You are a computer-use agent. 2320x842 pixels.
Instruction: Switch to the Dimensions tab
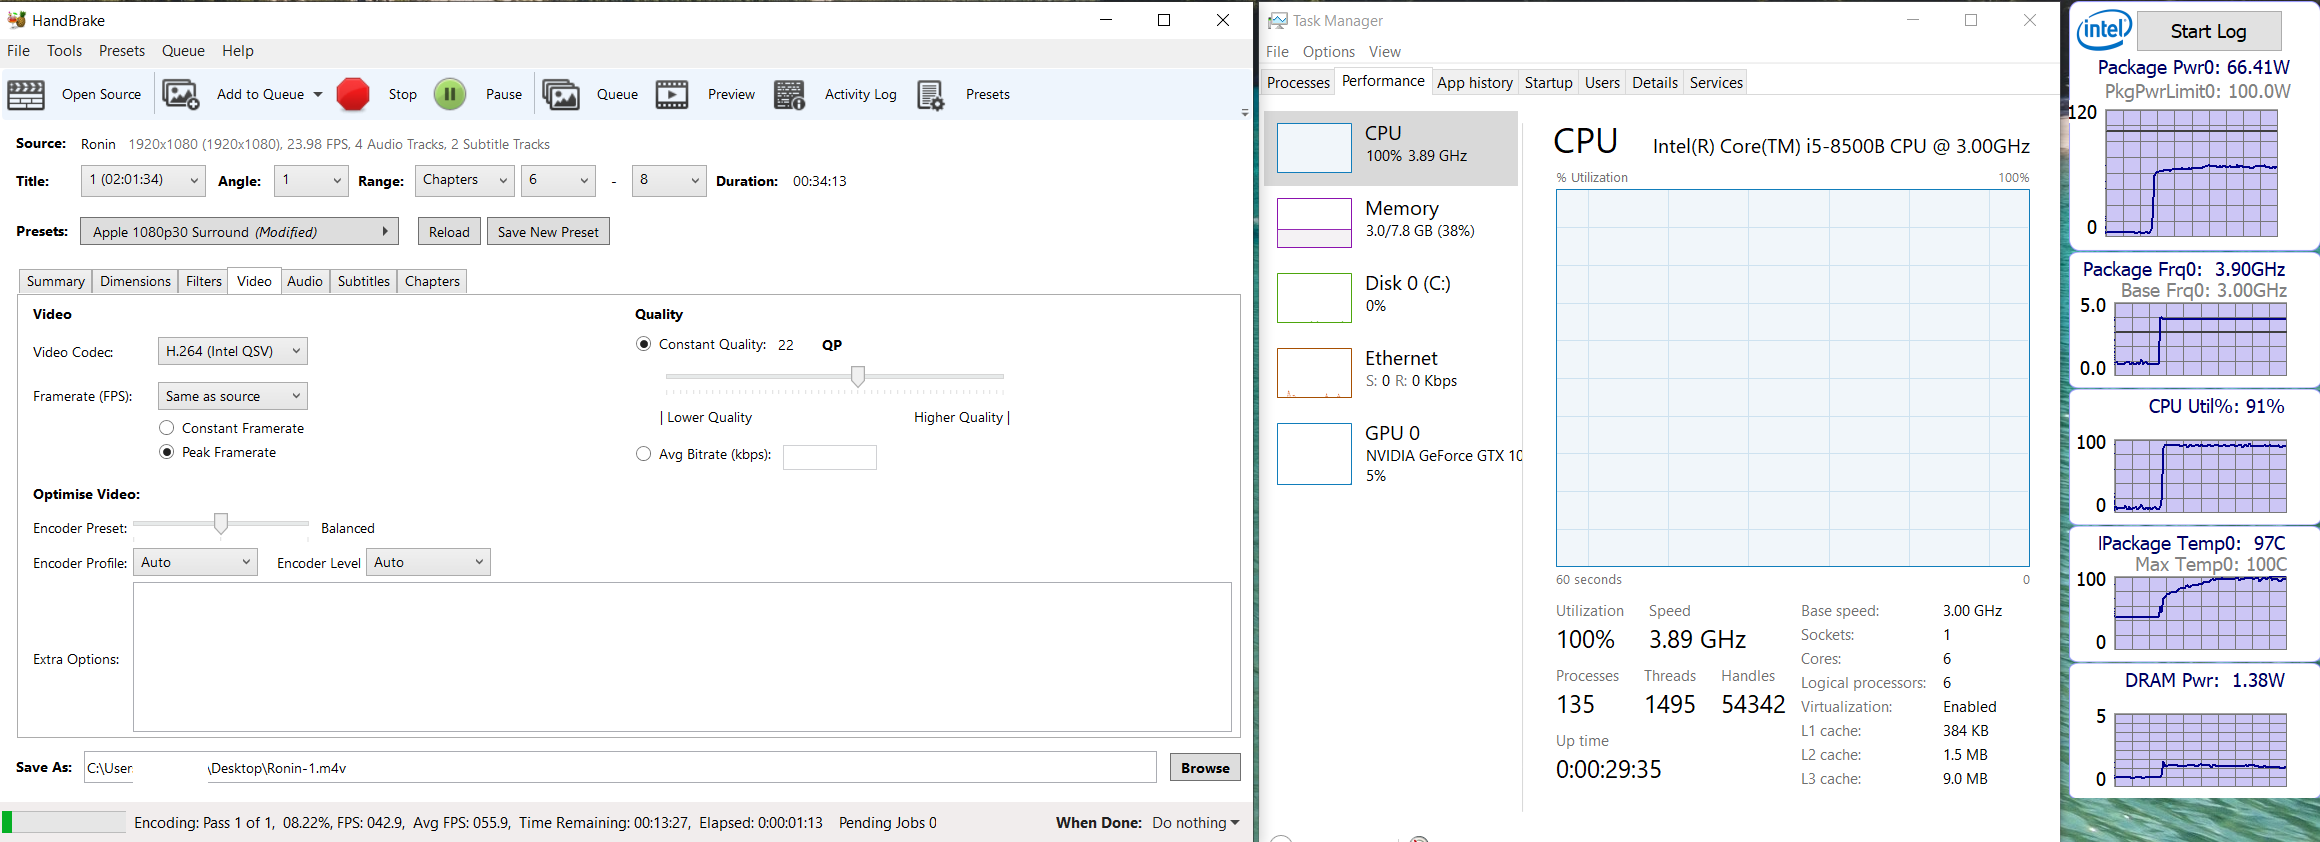(x=135, y=281)
